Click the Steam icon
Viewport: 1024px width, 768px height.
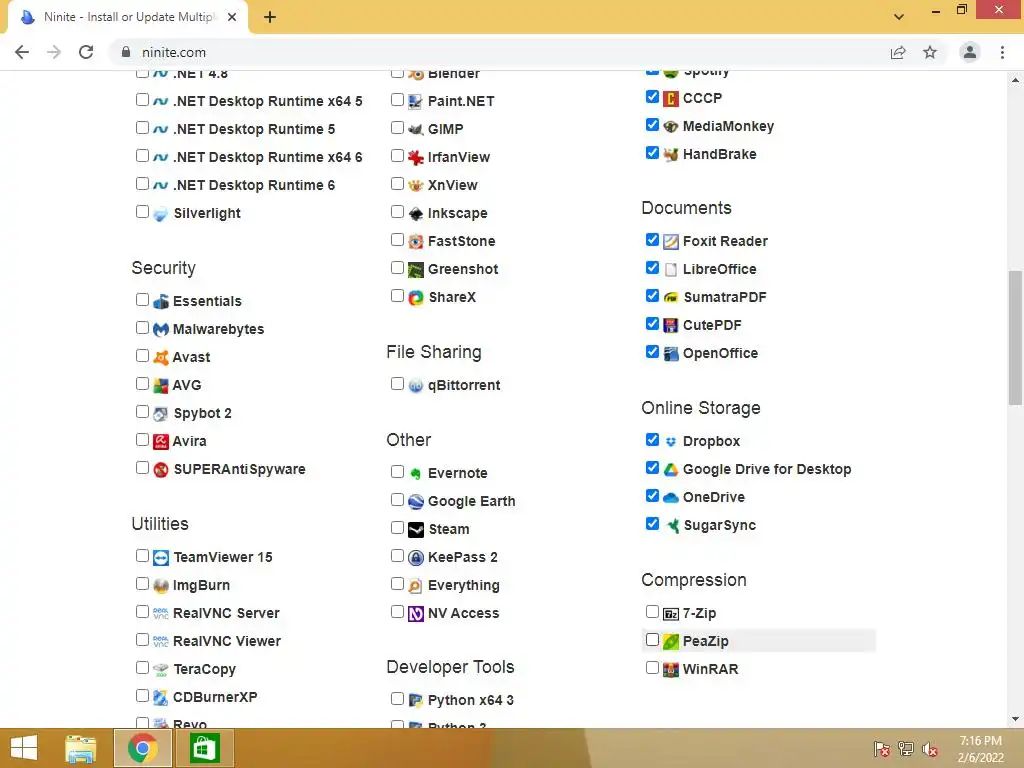415,530
